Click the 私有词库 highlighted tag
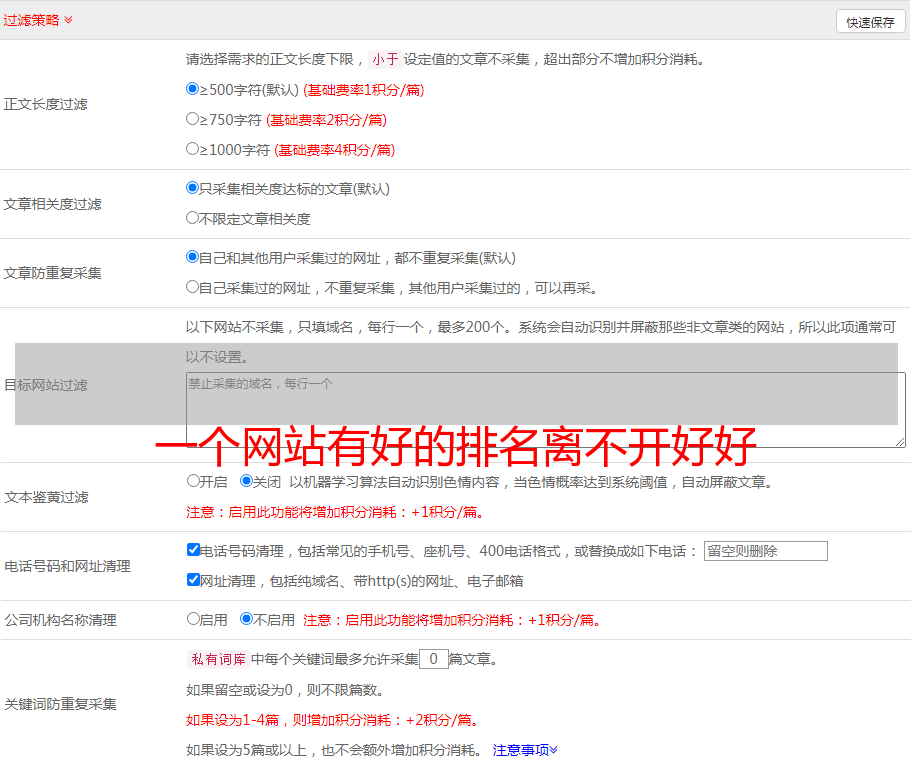The width and height of the screenshot is (912, 768). pyautogui.click(x=219, y=659)
